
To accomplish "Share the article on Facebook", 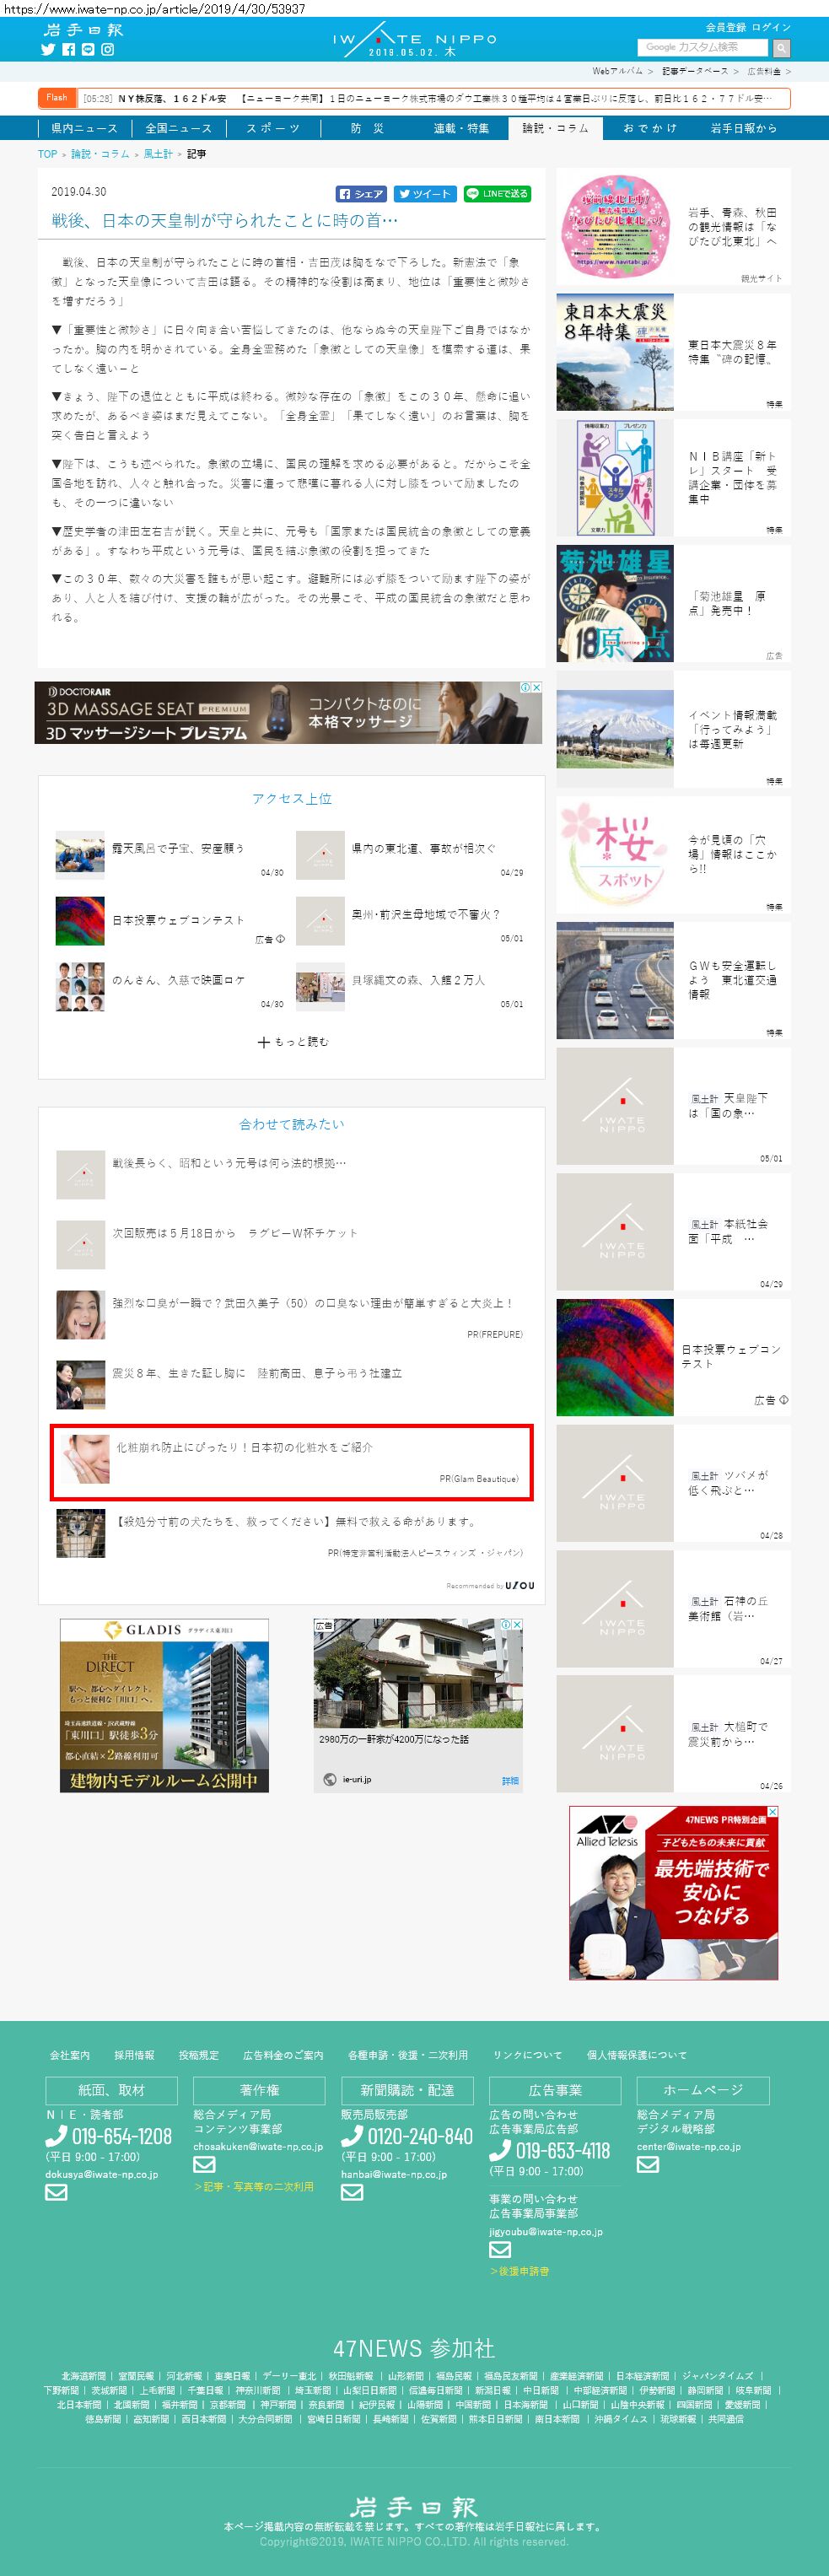I will point(361,194).
